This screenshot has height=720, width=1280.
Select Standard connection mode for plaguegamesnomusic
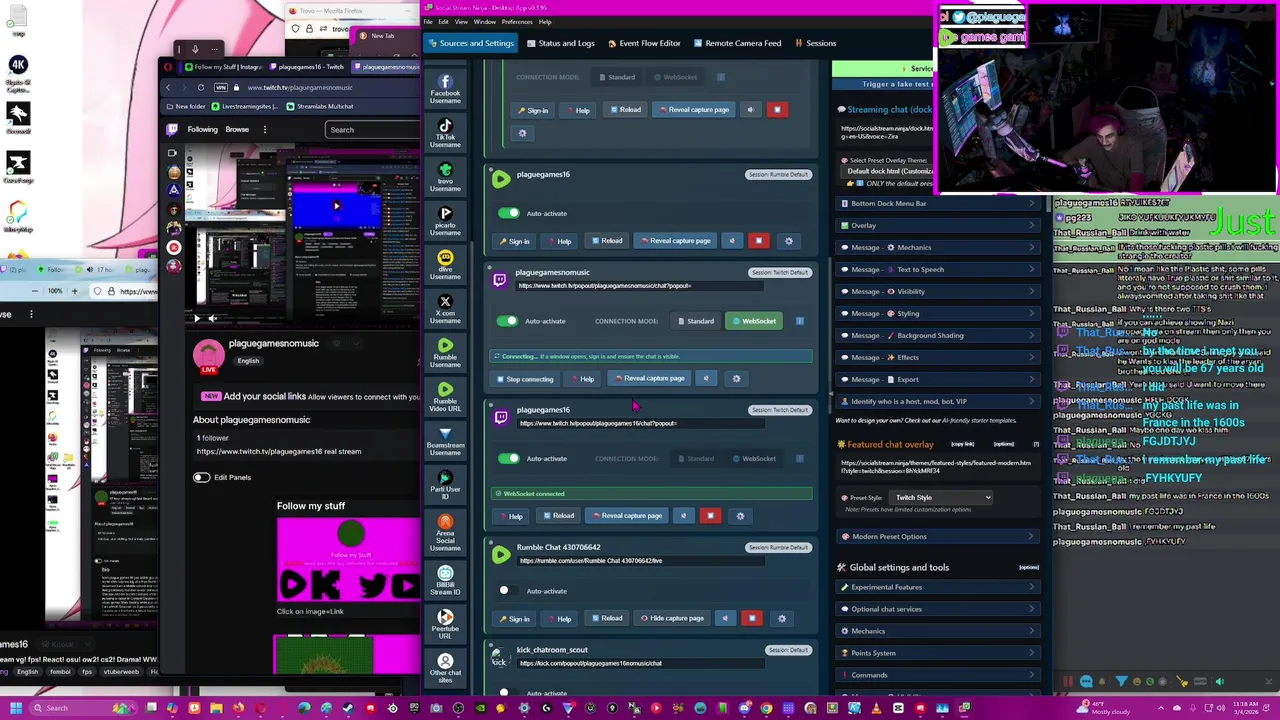[695, 321]
